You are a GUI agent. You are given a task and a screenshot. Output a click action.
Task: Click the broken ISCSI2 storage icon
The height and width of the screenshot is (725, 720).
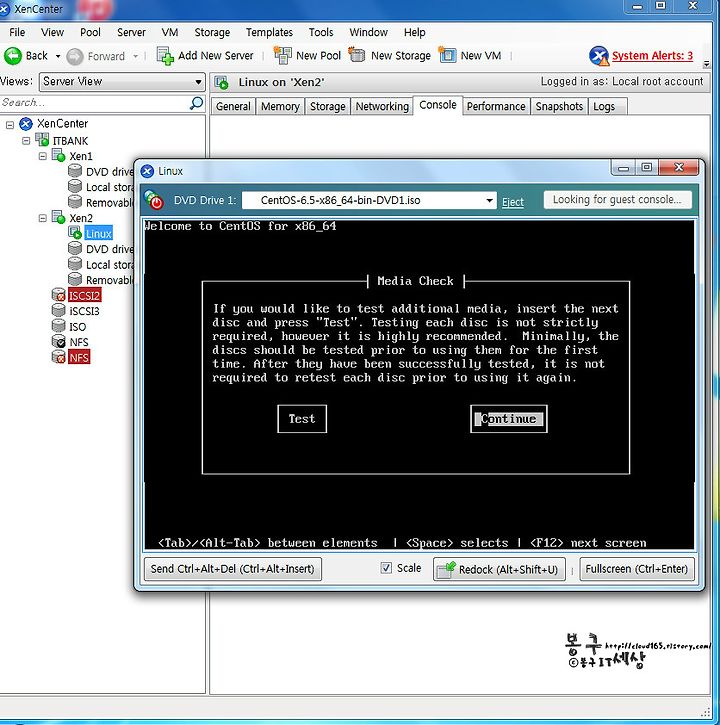coord(58,295)
